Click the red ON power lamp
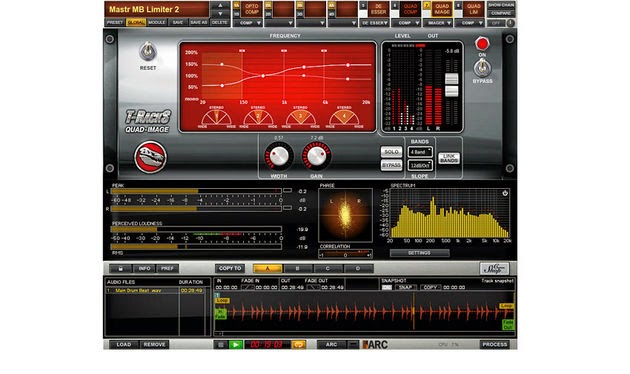 pyautogui.click(x=482, y=43)
